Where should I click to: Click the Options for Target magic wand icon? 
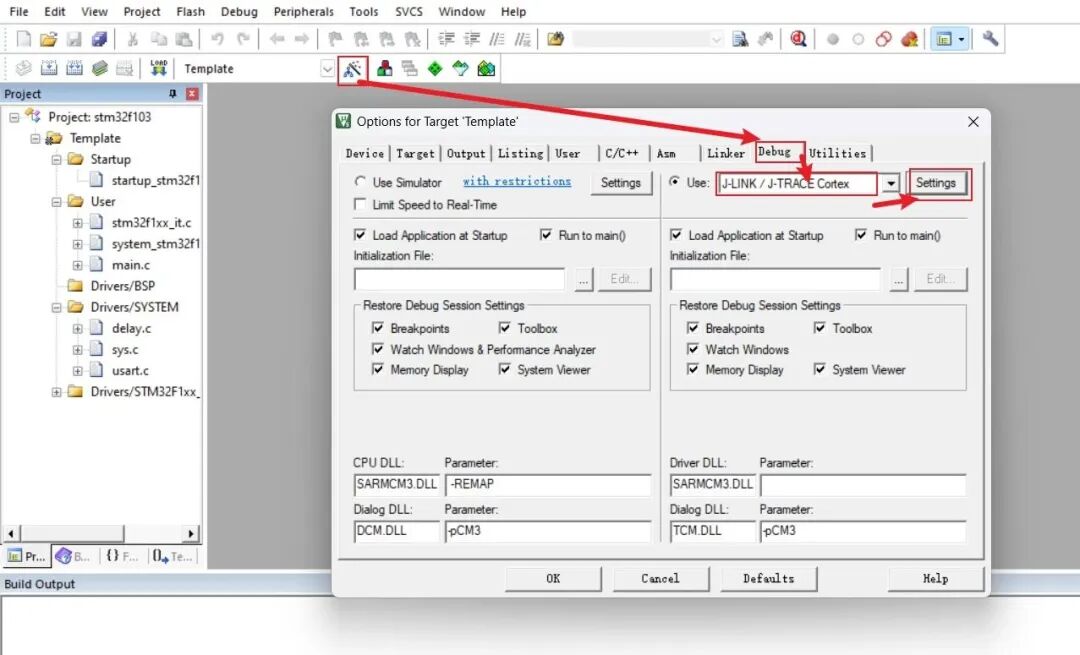(x=352, y=68)
